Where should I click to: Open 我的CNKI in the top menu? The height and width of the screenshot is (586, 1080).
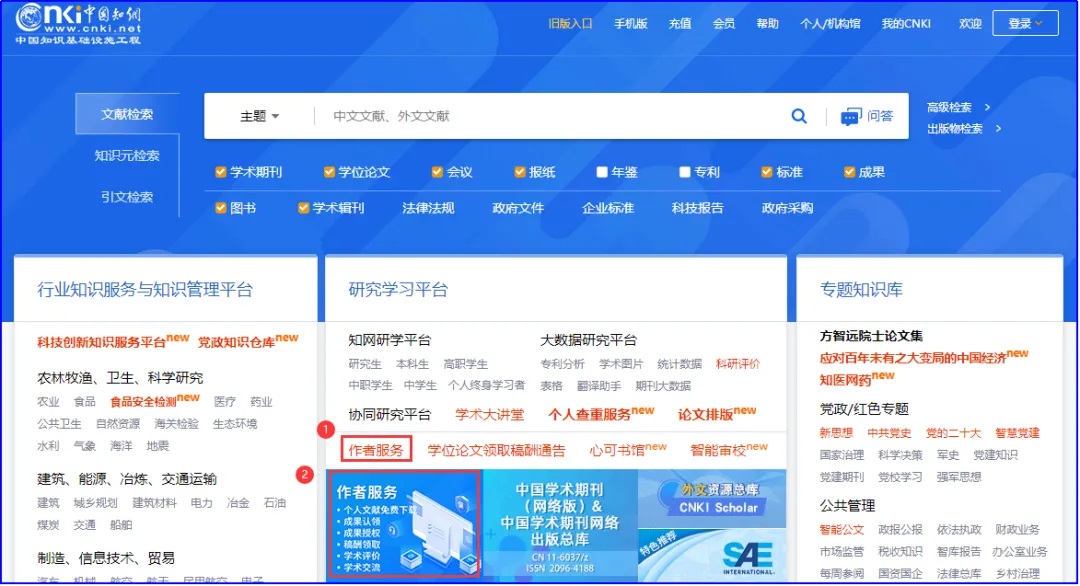906,23
